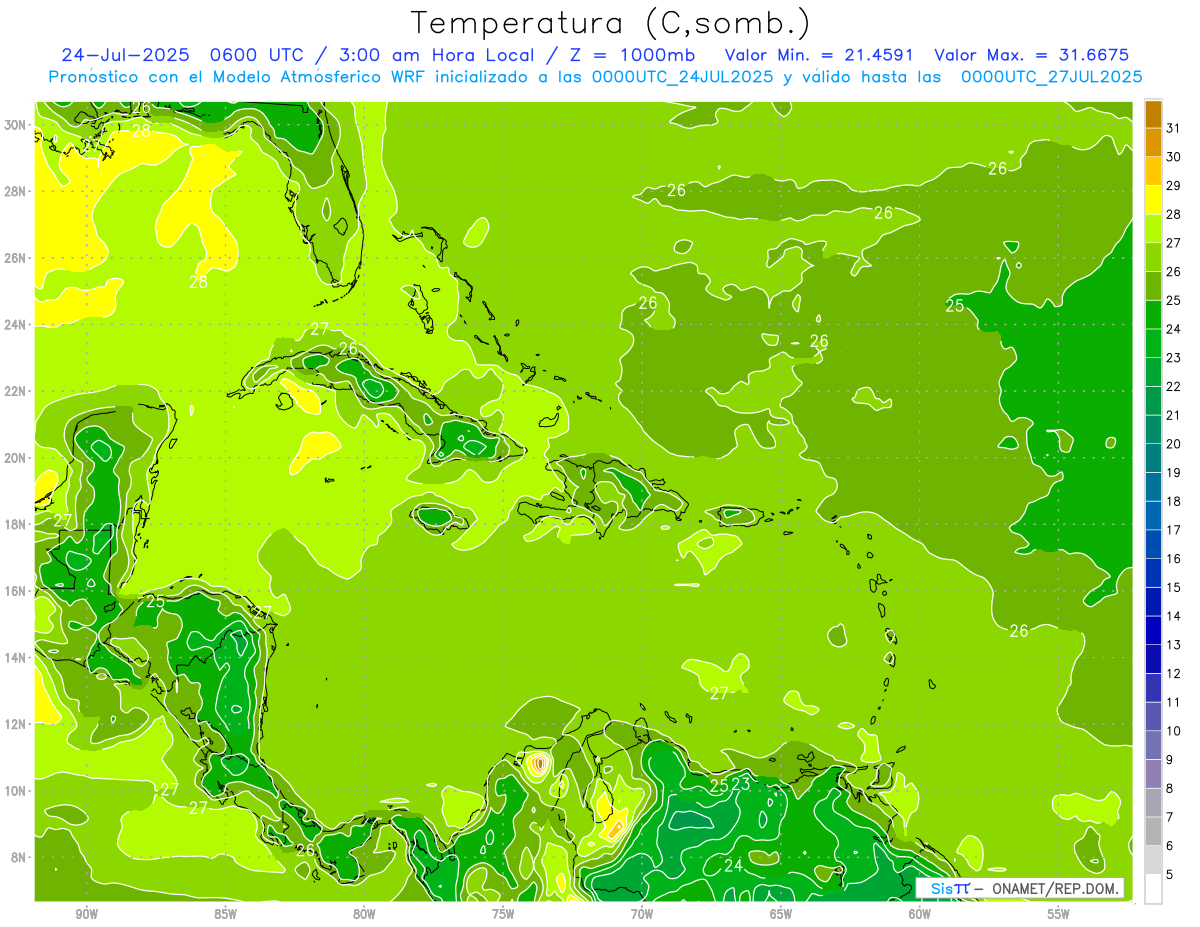Pick the yellow legend swatch between 28 and 29

click(1153, 199)
